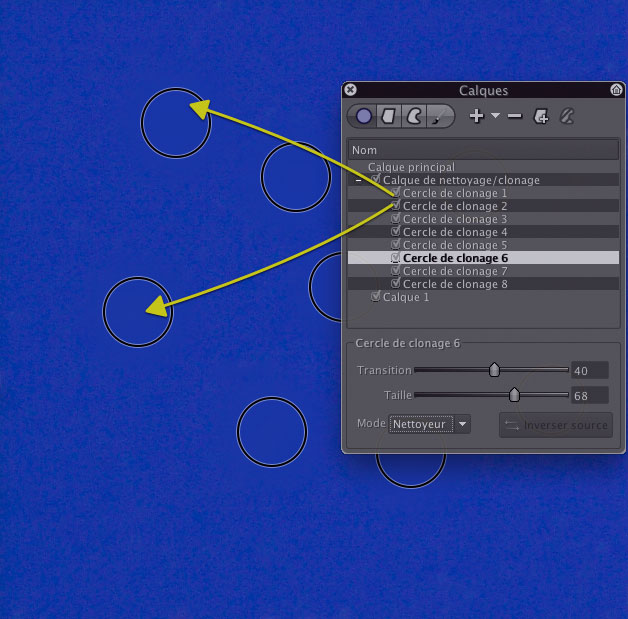Select the polygon shape tool icon
The image size is (628, 619).
(388, 117)
